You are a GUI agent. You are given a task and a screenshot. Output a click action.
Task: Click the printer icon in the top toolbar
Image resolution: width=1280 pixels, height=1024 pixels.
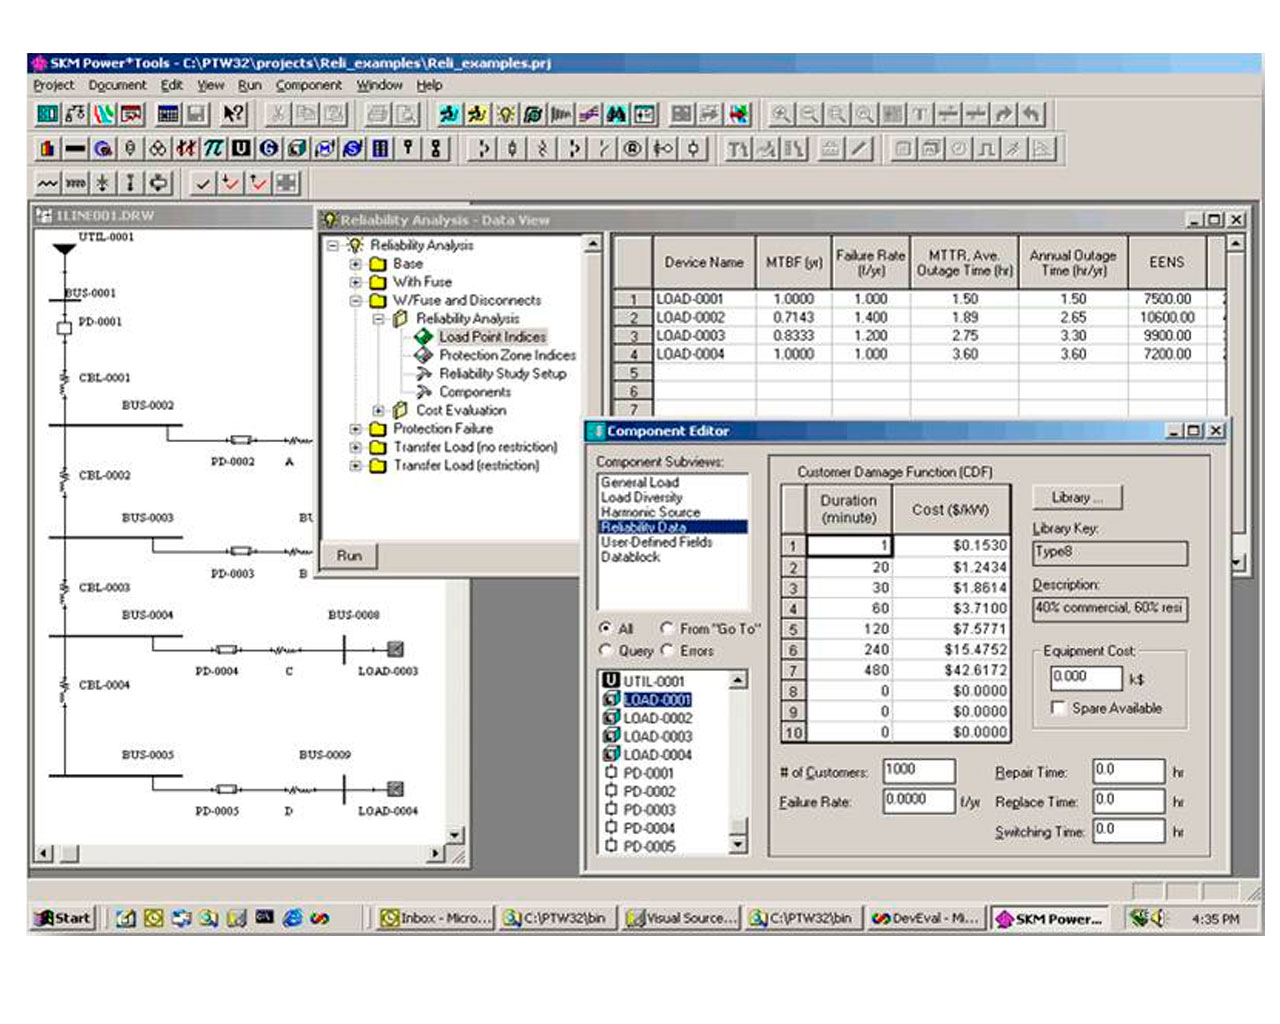pos(378,114)
